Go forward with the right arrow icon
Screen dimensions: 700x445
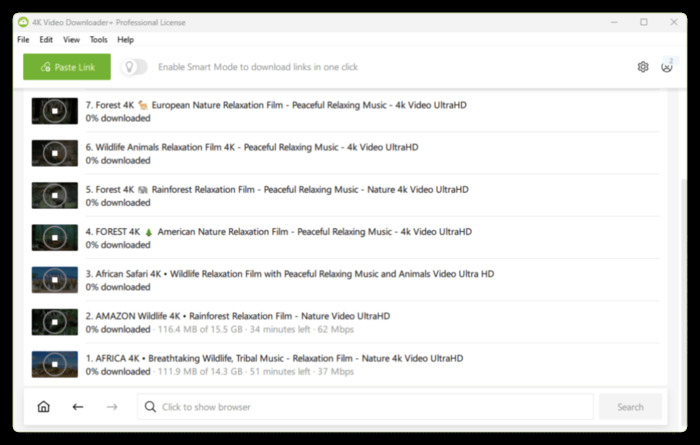tap(112, 407)
